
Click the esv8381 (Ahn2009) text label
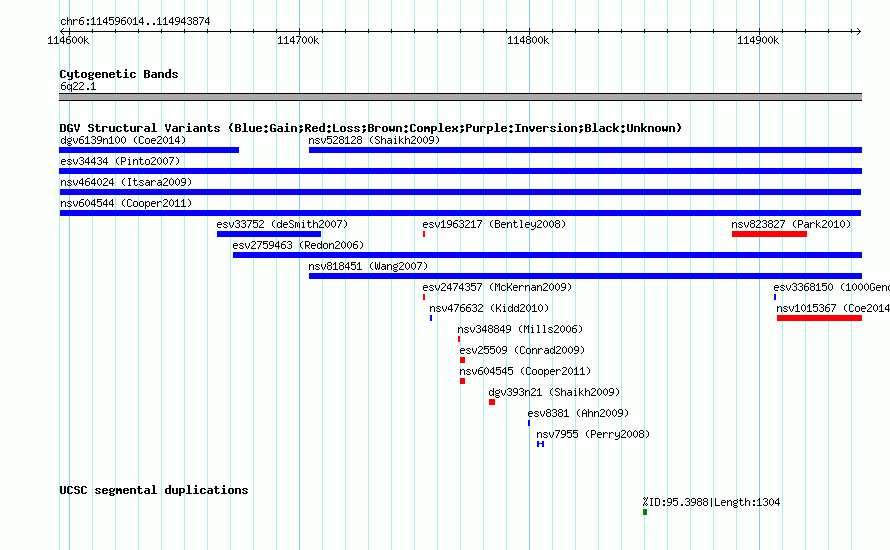point(578,413)
